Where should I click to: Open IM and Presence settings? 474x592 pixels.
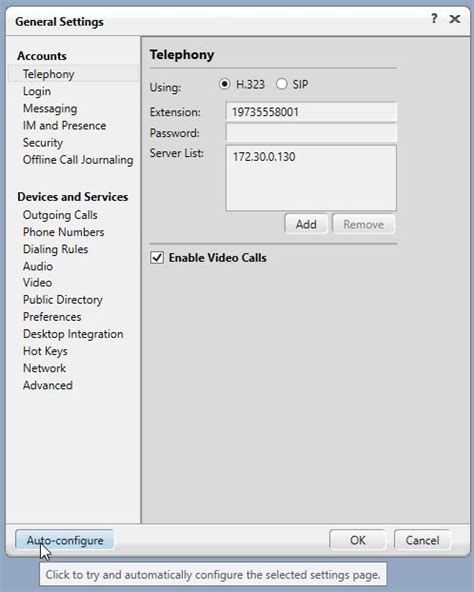64,125
